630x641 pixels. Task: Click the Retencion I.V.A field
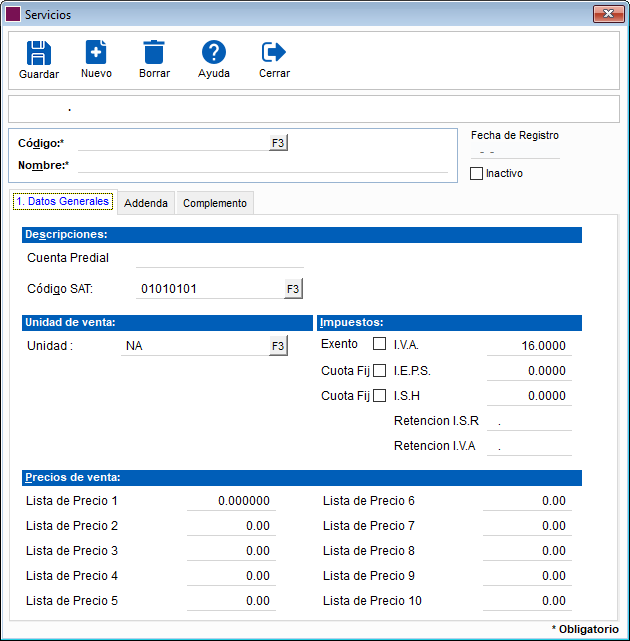coord(529,446)
